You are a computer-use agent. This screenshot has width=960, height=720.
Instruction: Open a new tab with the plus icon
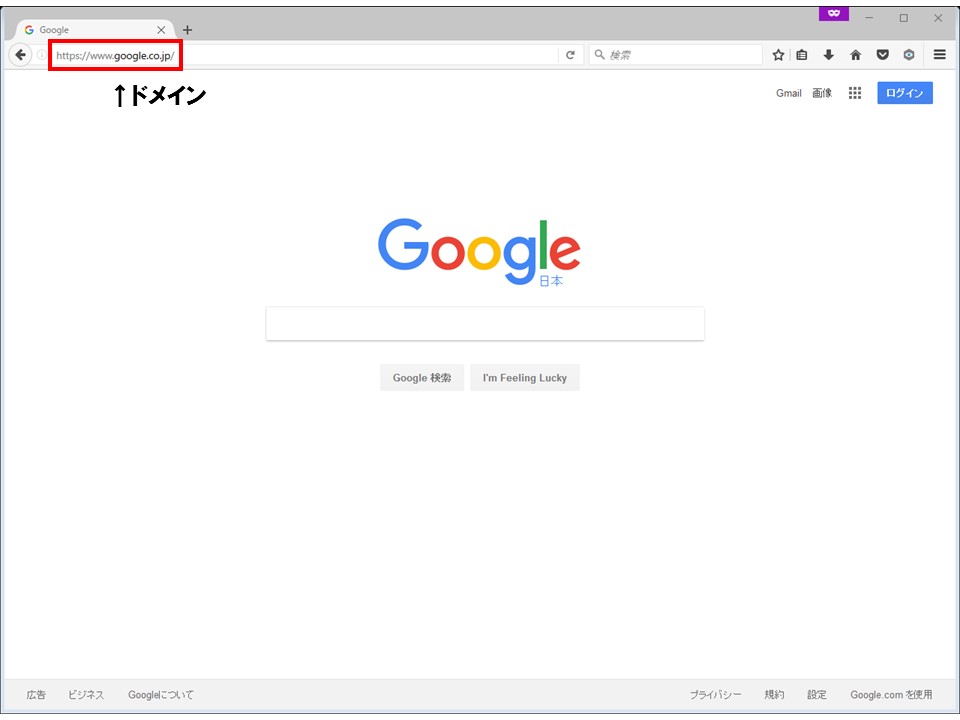tap(187, 30)
